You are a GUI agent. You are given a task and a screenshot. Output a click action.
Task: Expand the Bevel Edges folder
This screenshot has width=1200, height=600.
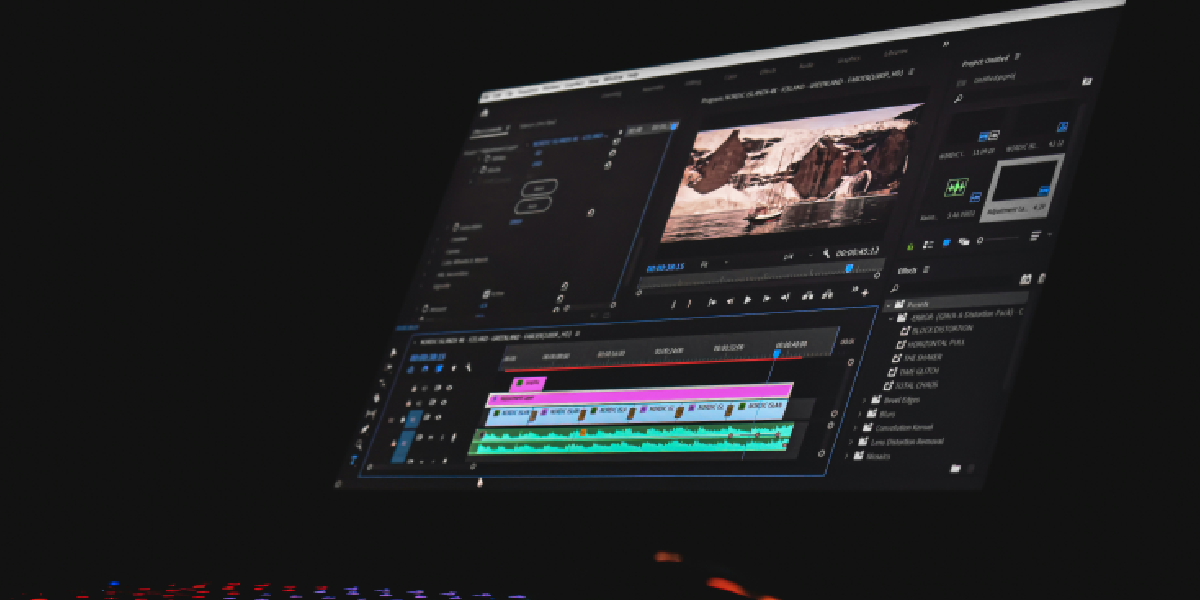[x=864, y=400]
